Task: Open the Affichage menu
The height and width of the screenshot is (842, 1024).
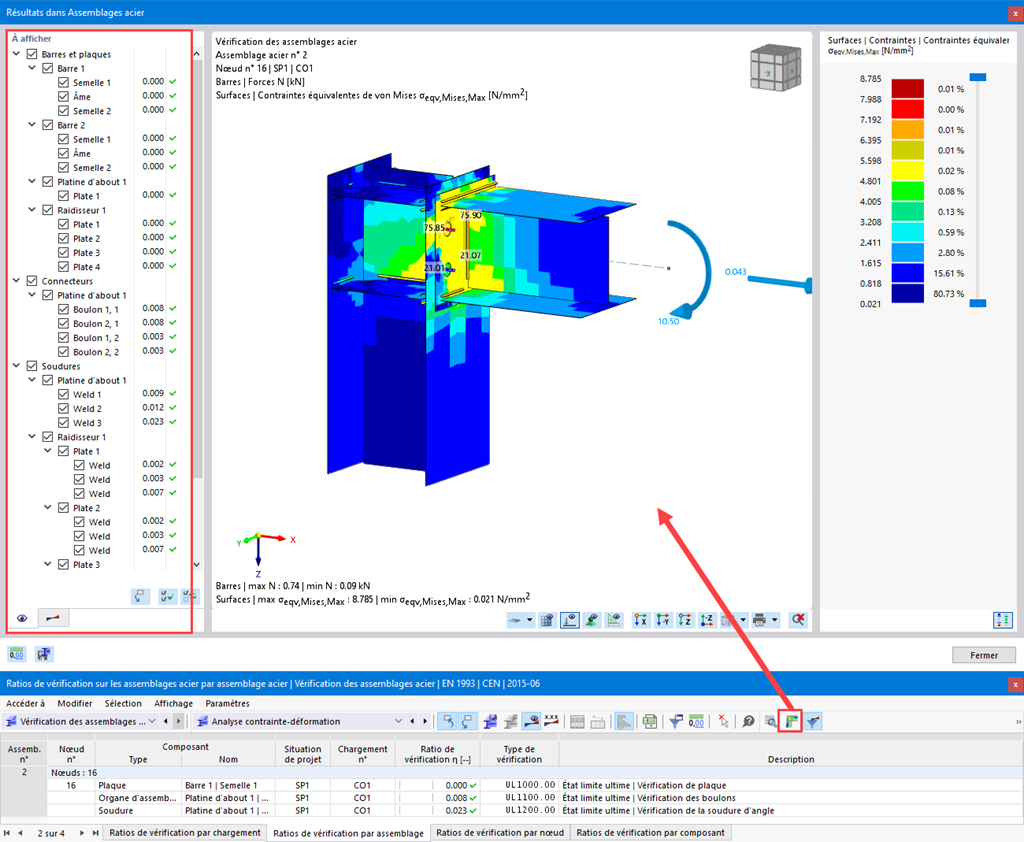Action: click(x=174, y=704)
